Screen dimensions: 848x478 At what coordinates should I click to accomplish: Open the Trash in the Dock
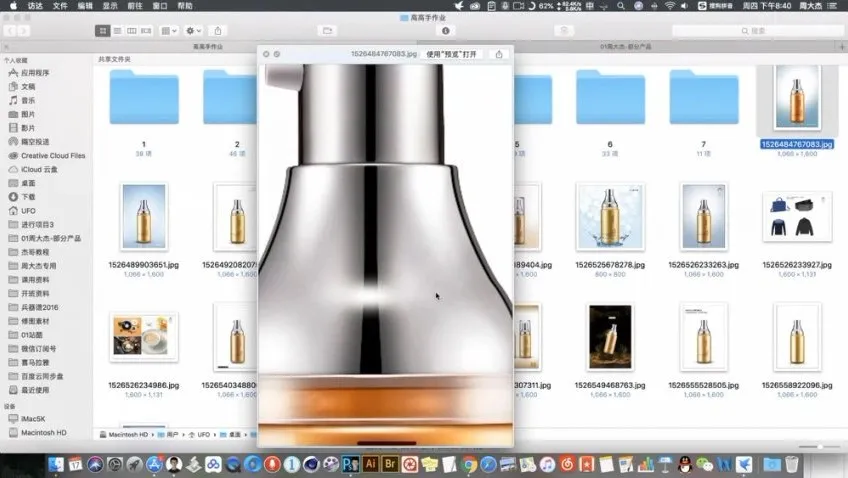pyautogui.click(x=792, y=464)
